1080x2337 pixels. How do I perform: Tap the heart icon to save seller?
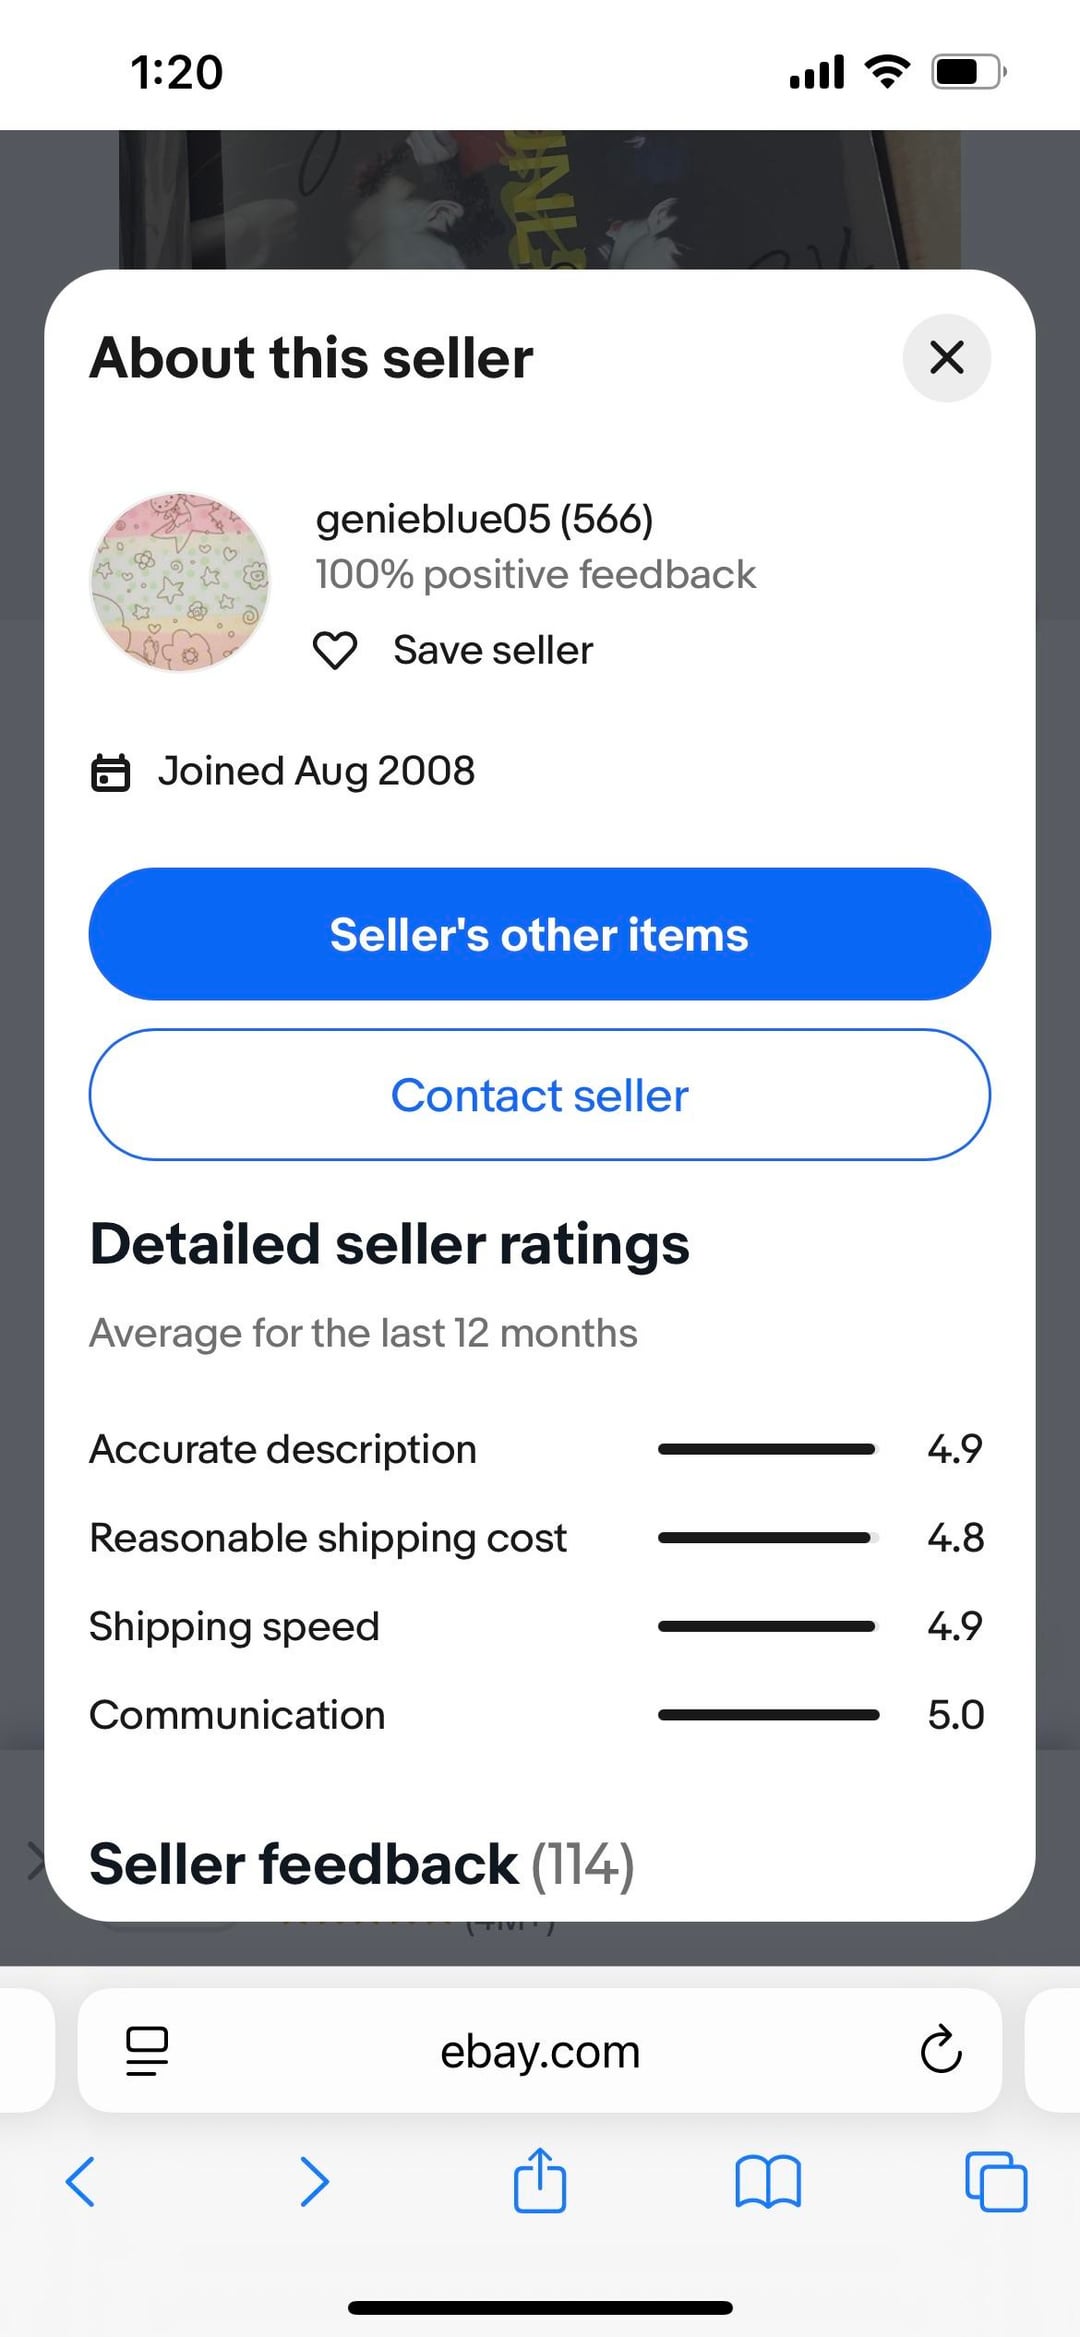pos(335,651)
